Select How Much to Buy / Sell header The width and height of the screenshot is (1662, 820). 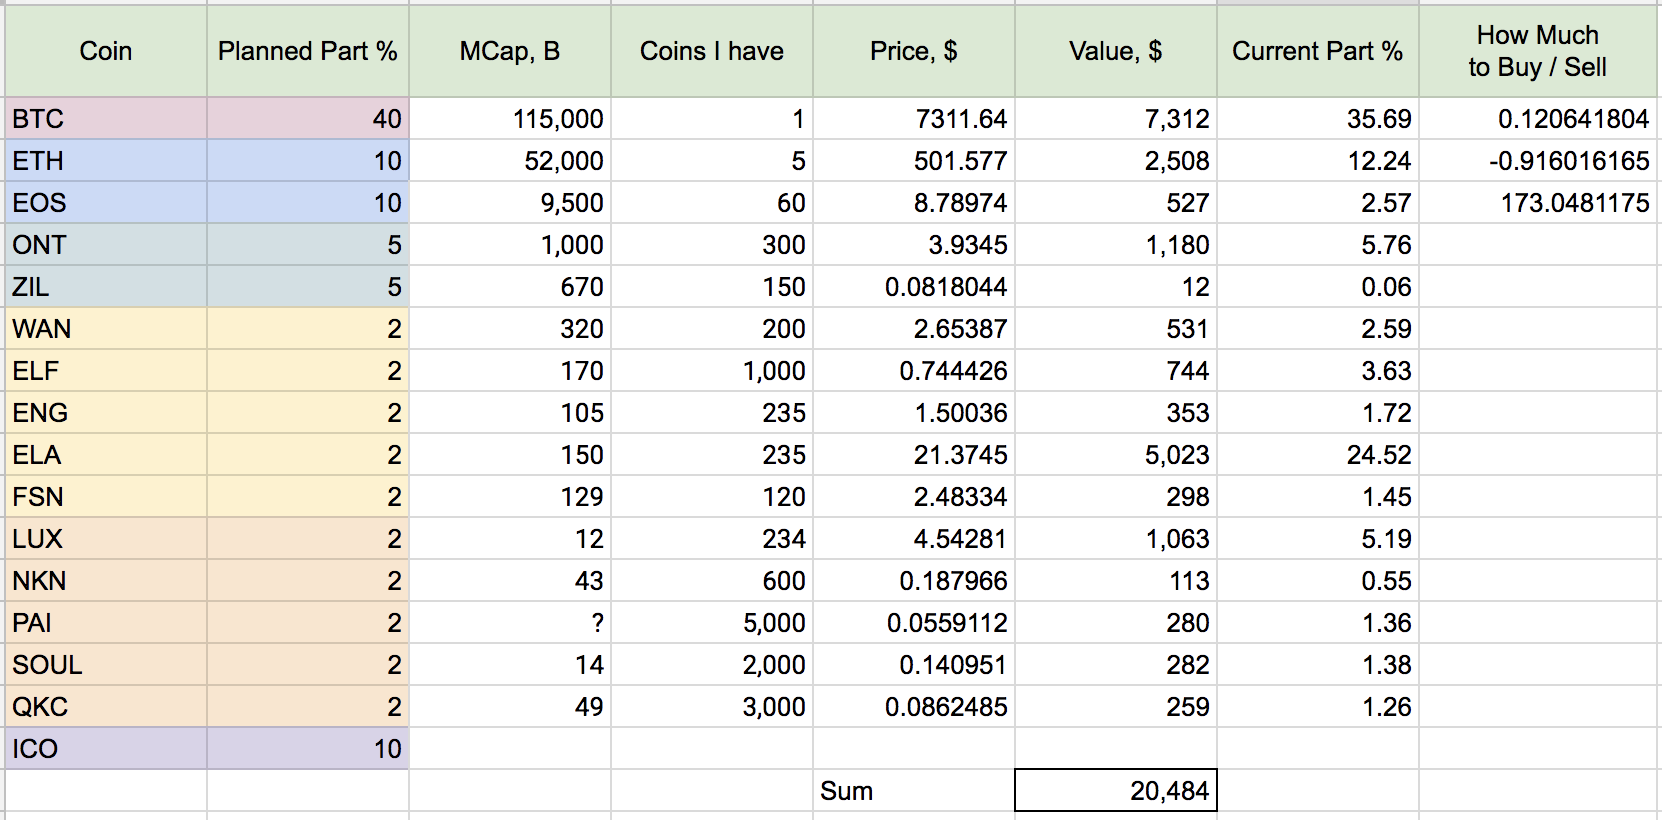pos(1538,51)
